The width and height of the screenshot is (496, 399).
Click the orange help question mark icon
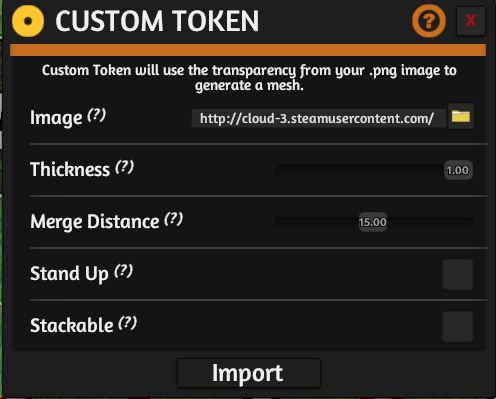tap(429, 21)
